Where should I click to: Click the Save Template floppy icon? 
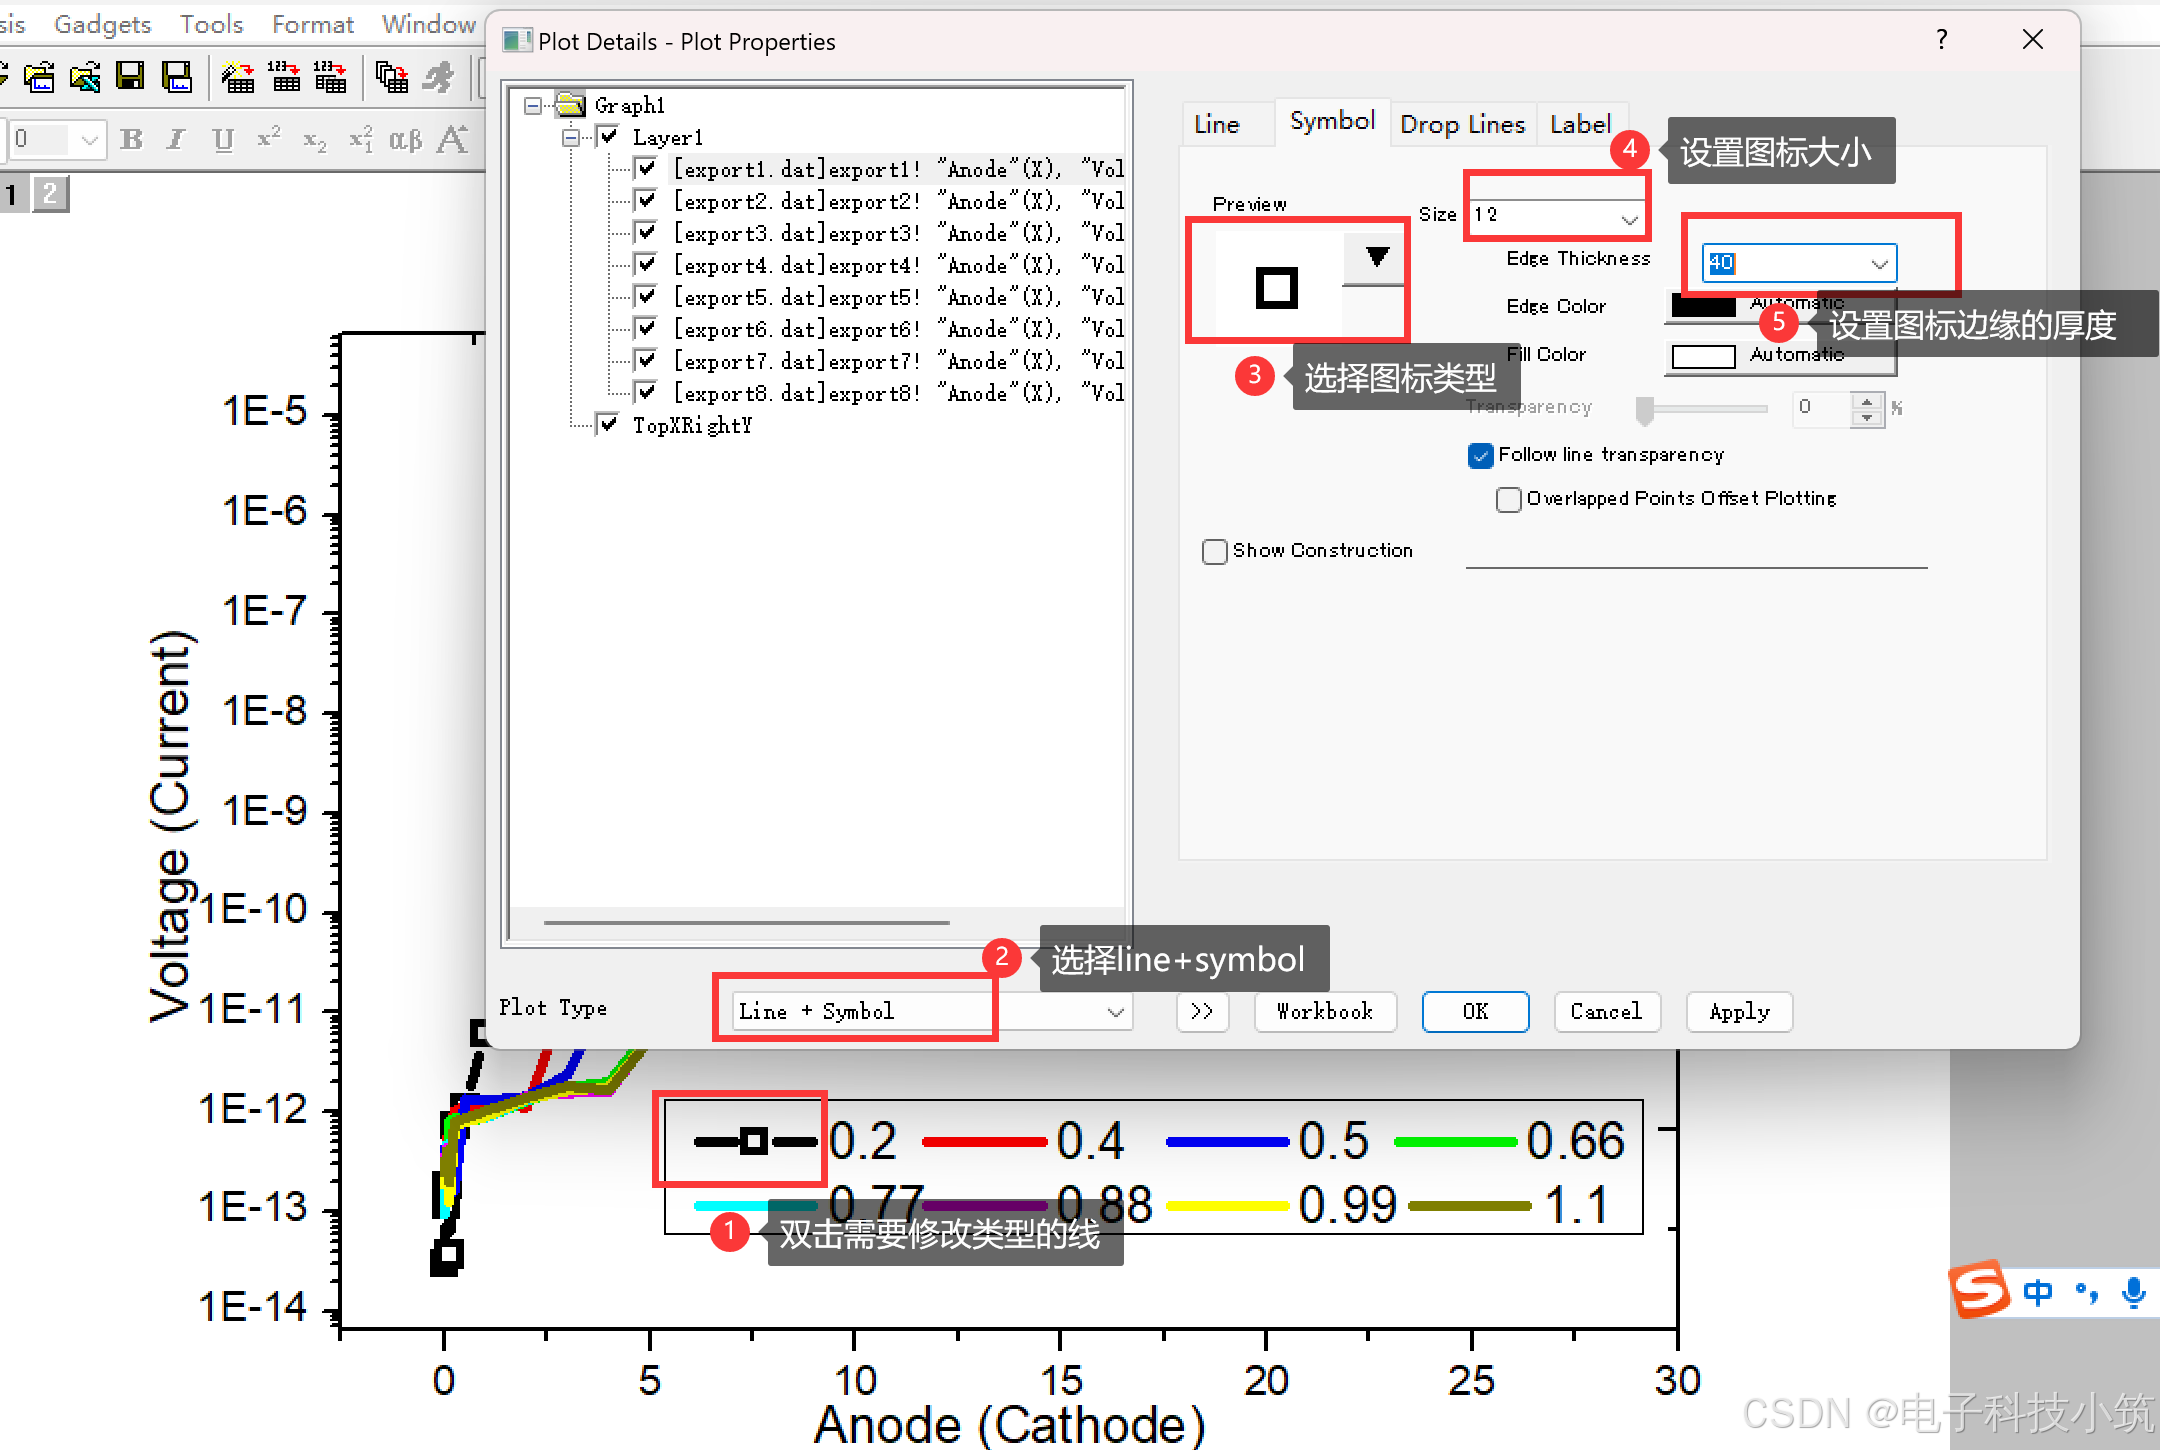177,76
